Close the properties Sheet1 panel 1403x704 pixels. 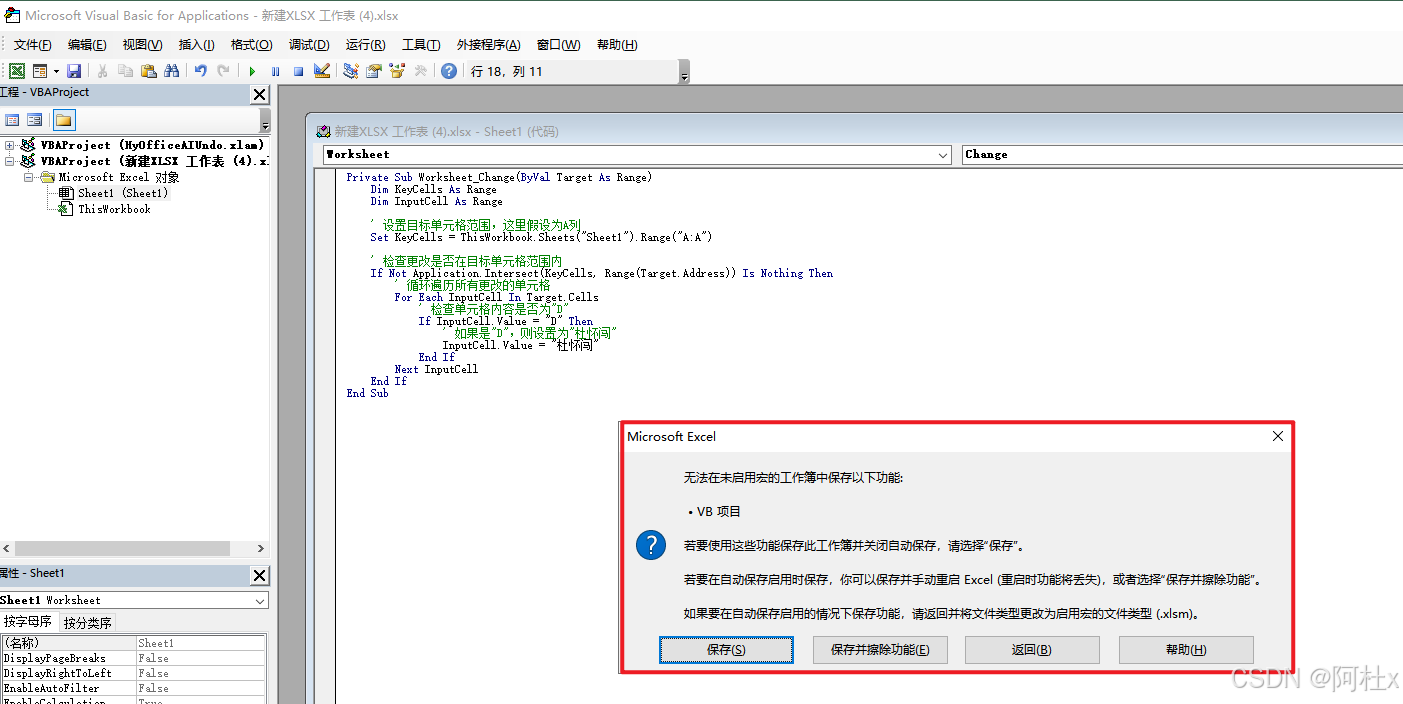click(x=259, y=575)
